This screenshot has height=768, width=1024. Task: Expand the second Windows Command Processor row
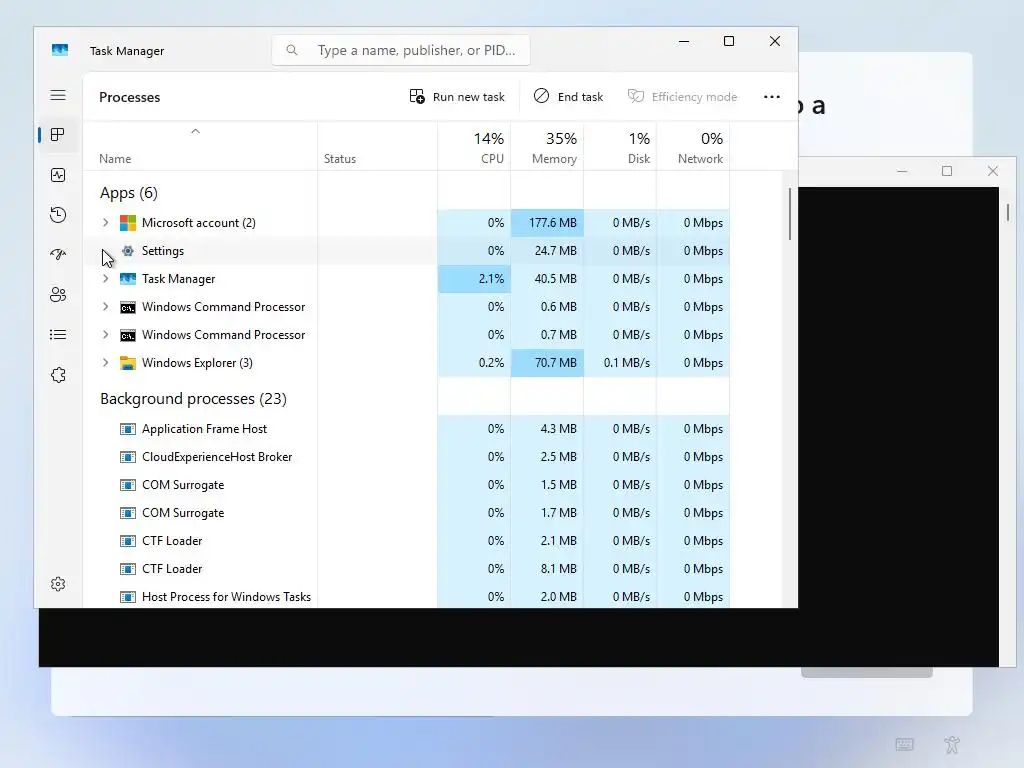(106, 335)
